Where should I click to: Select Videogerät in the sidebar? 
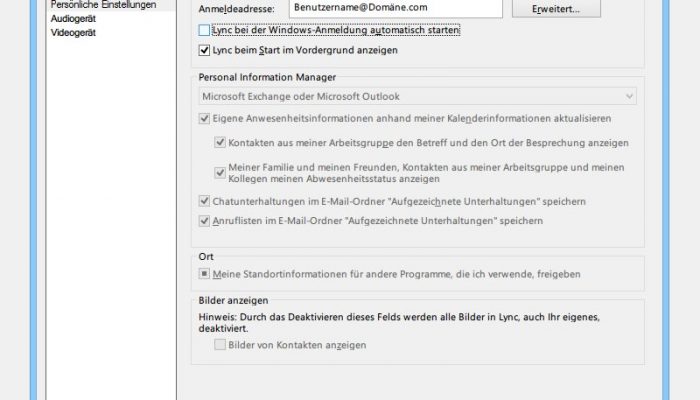(x=73, y=33)
